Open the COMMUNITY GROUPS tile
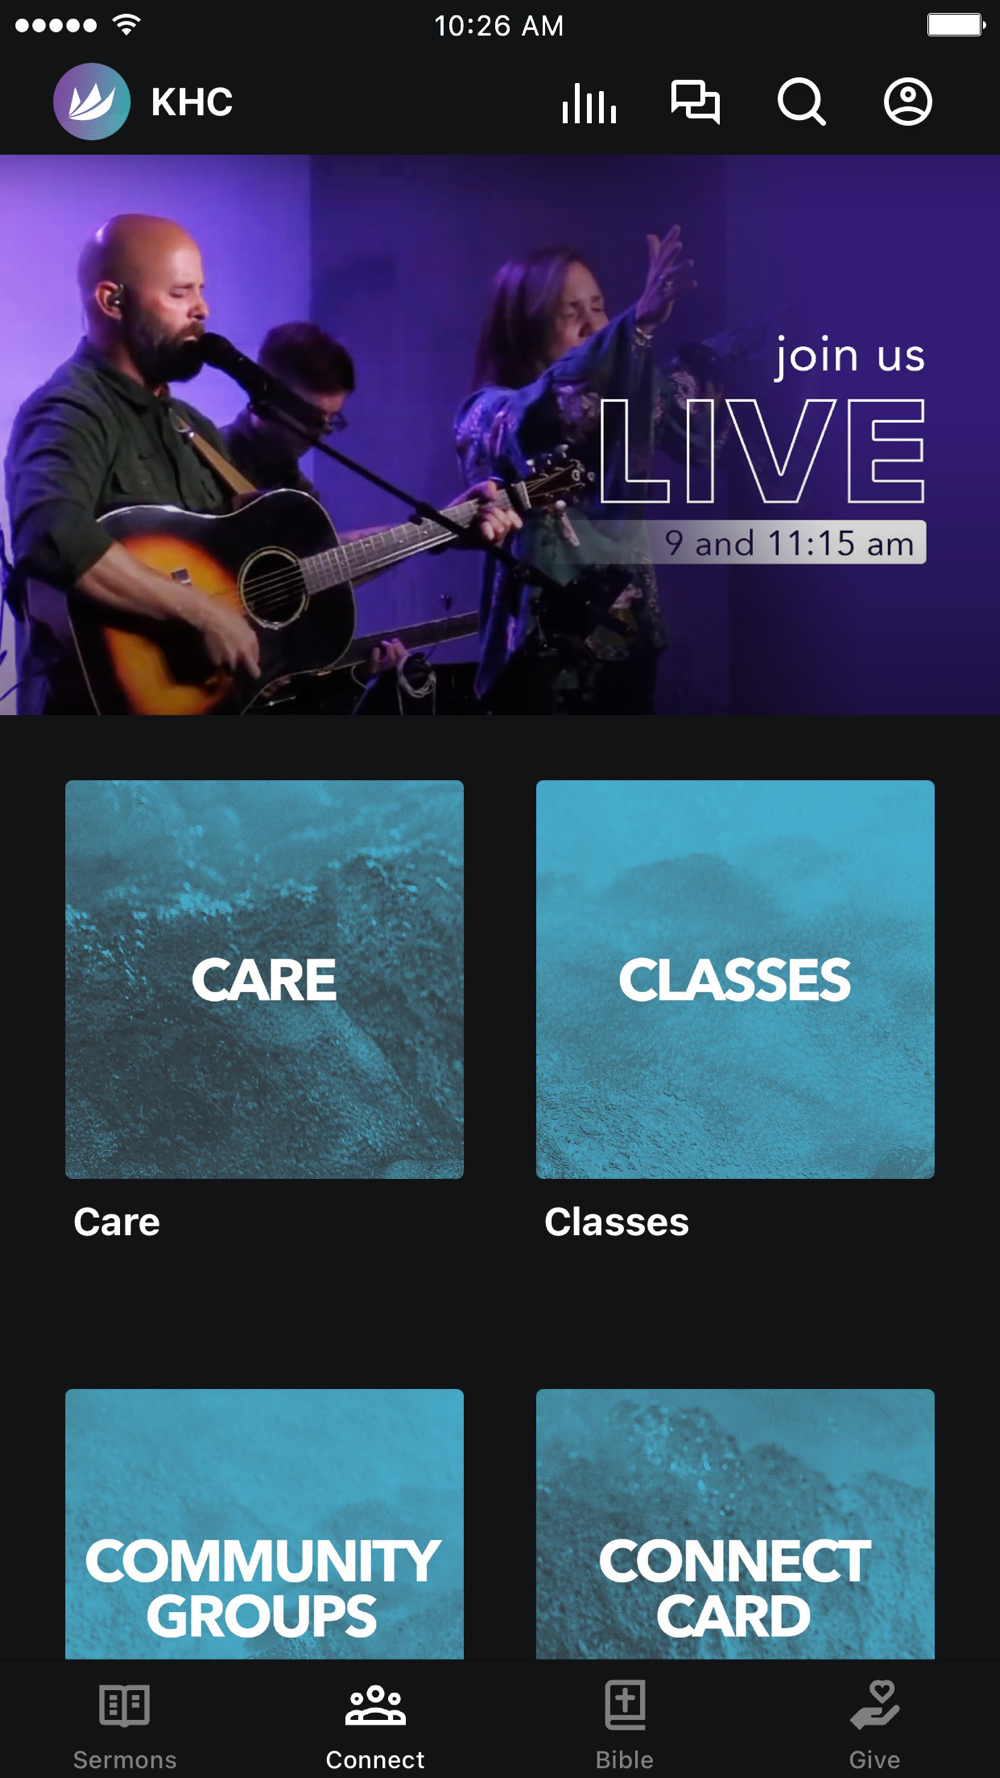 click(265, 1524)
